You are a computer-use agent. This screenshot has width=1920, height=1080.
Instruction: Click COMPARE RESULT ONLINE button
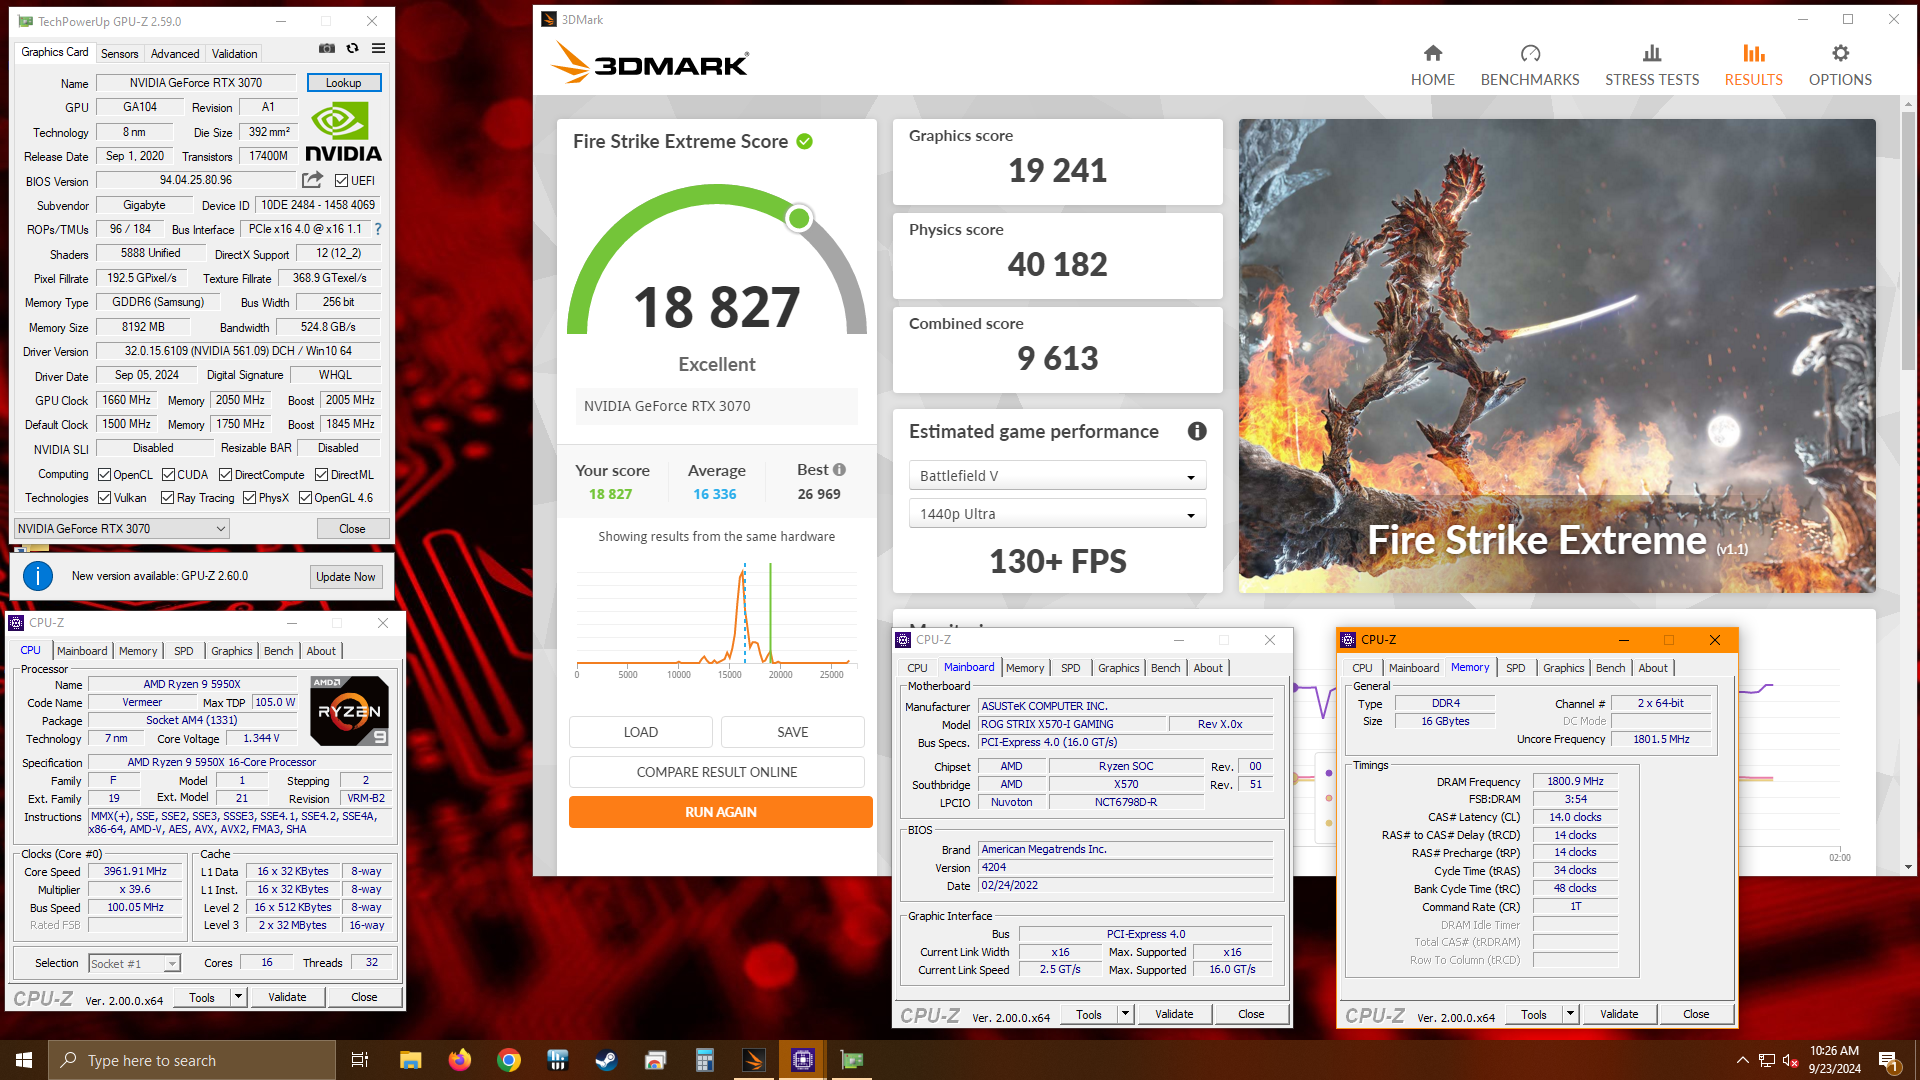point(717,772)
